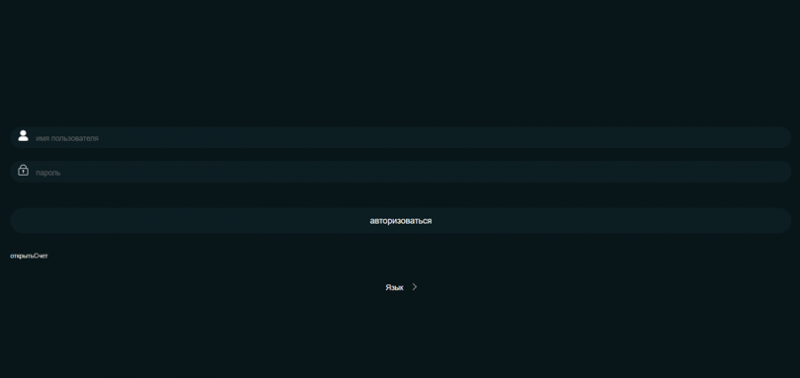This screenshot has width=800, height=378.
Task: Click inside the rounded username bar
Action: 401,138
